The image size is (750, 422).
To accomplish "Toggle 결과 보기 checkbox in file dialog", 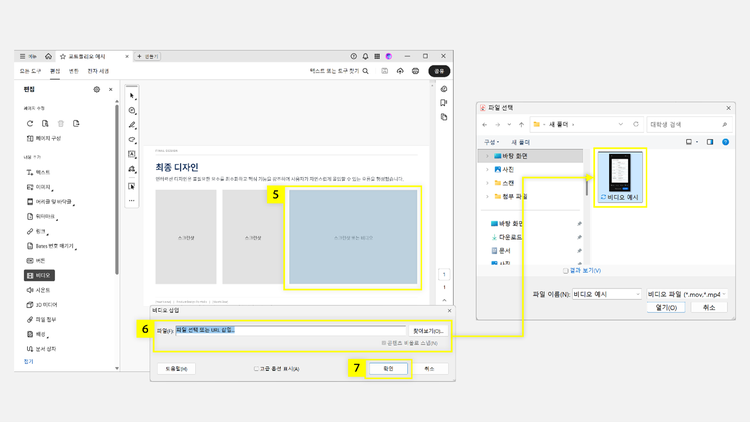I will (565, 271).
